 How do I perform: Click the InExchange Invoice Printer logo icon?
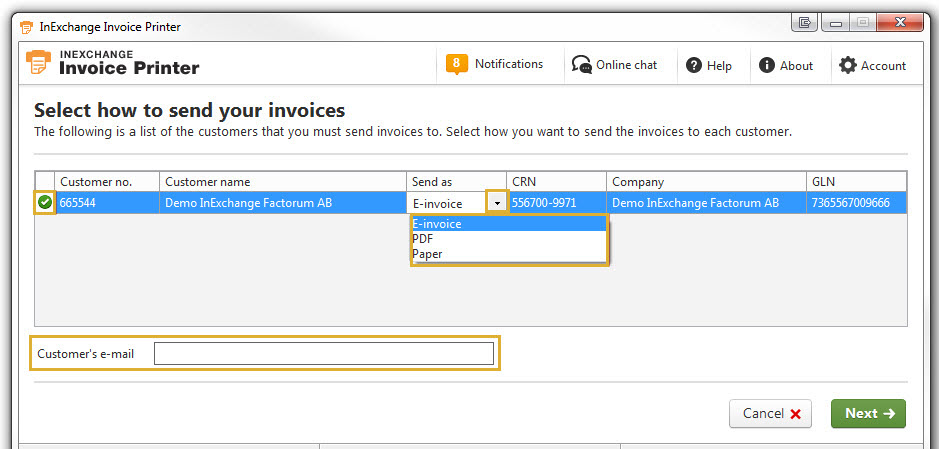coord(38,63)
